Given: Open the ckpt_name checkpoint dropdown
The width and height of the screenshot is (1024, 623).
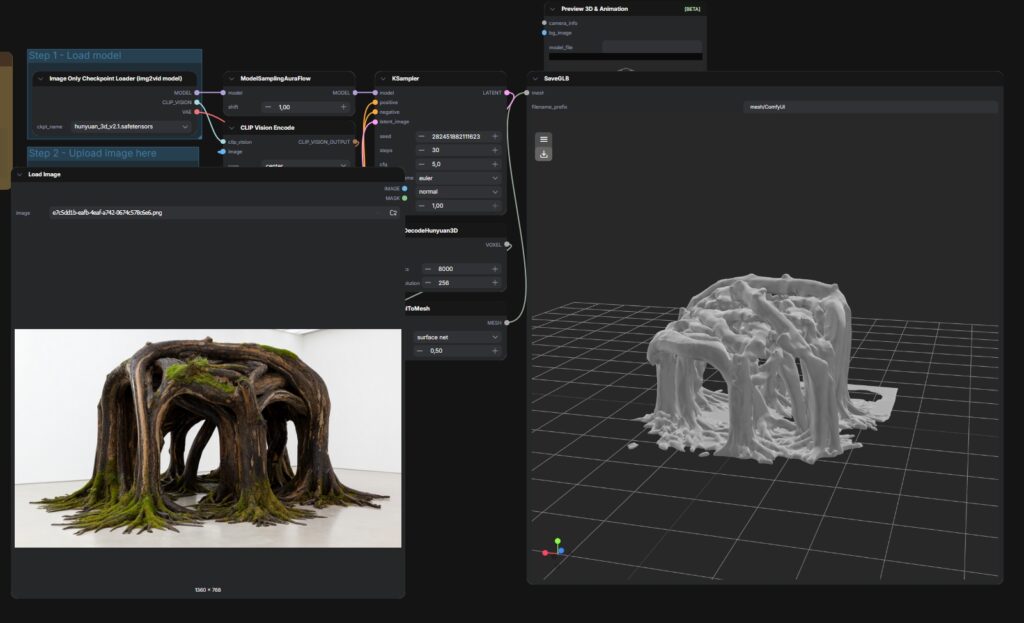Looking at the screenshot, I should [x=130, y=127].
